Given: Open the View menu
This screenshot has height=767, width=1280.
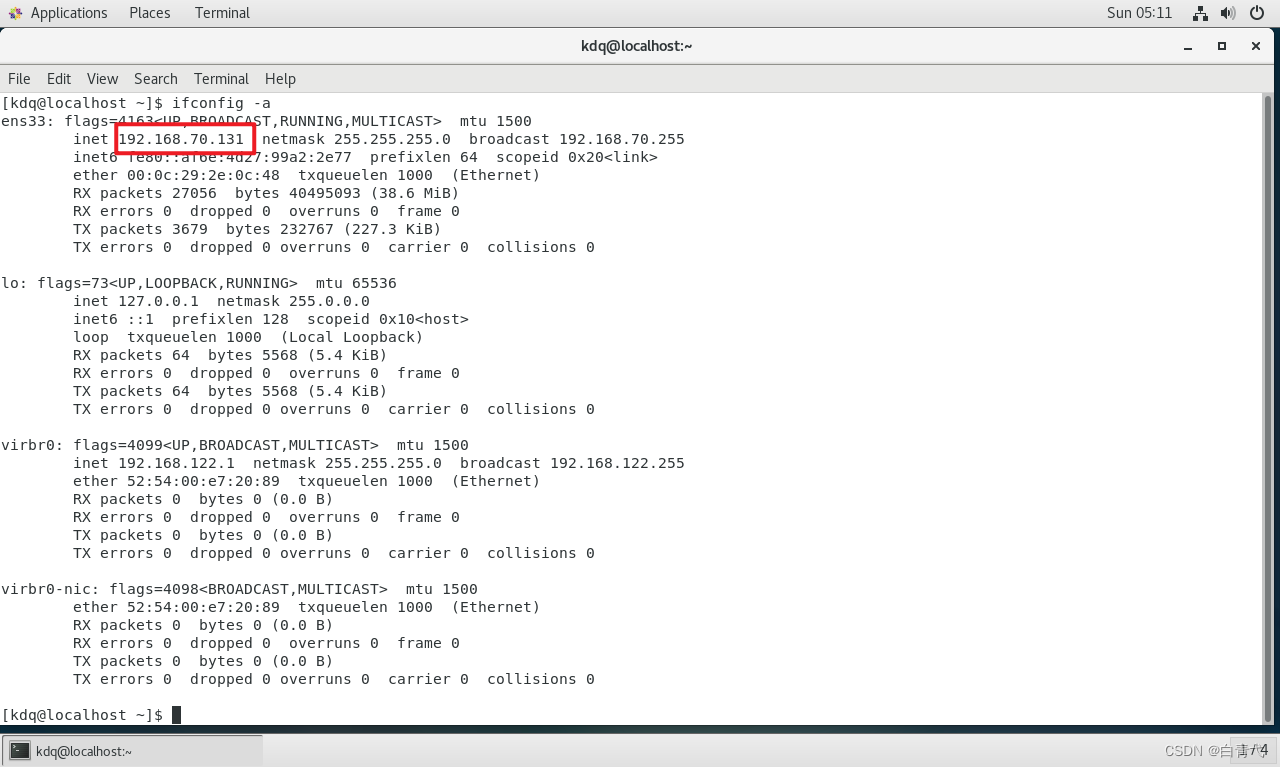Looking at the screenshot, I should click(102, 79).
